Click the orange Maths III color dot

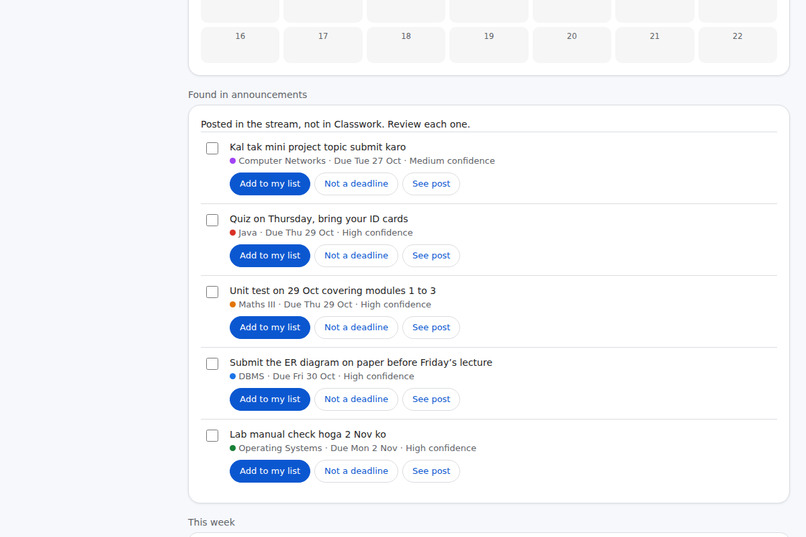click(233, 305)
